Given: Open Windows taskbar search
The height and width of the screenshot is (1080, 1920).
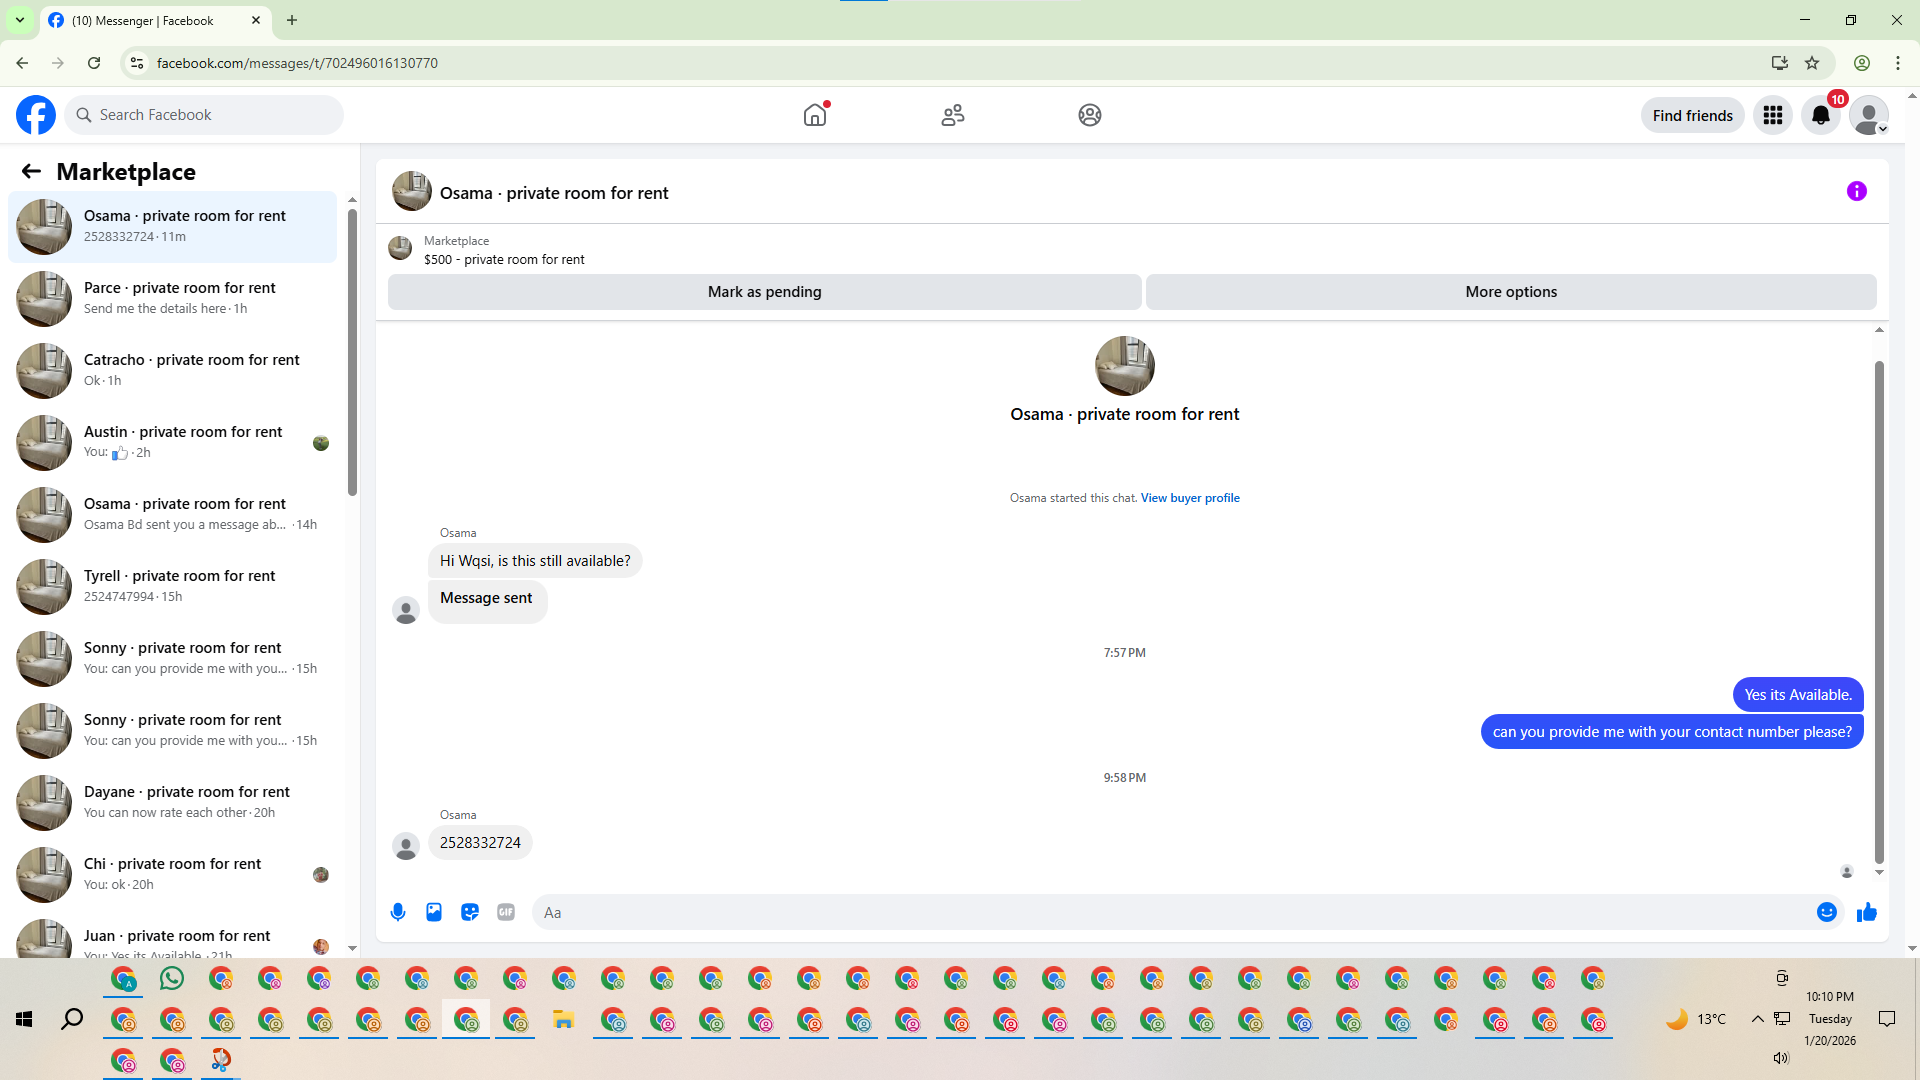Looking at the screenshot, I should (72, 1019).
